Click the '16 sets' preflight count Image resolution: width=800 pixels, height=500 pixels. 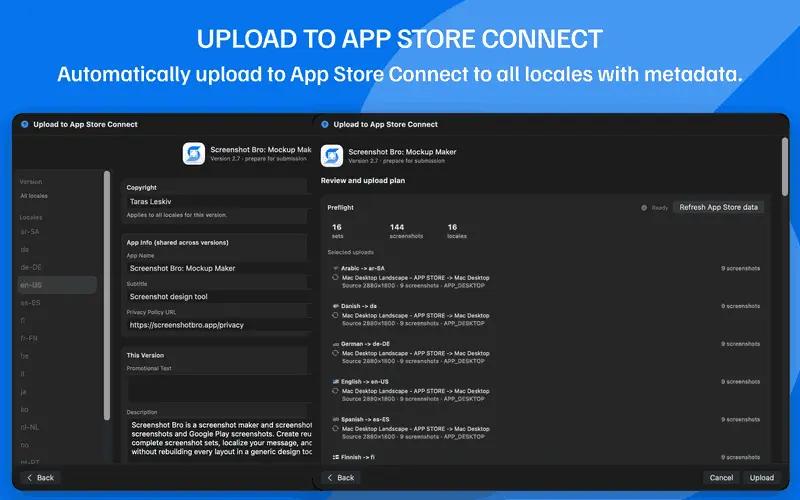pos(337,231)
